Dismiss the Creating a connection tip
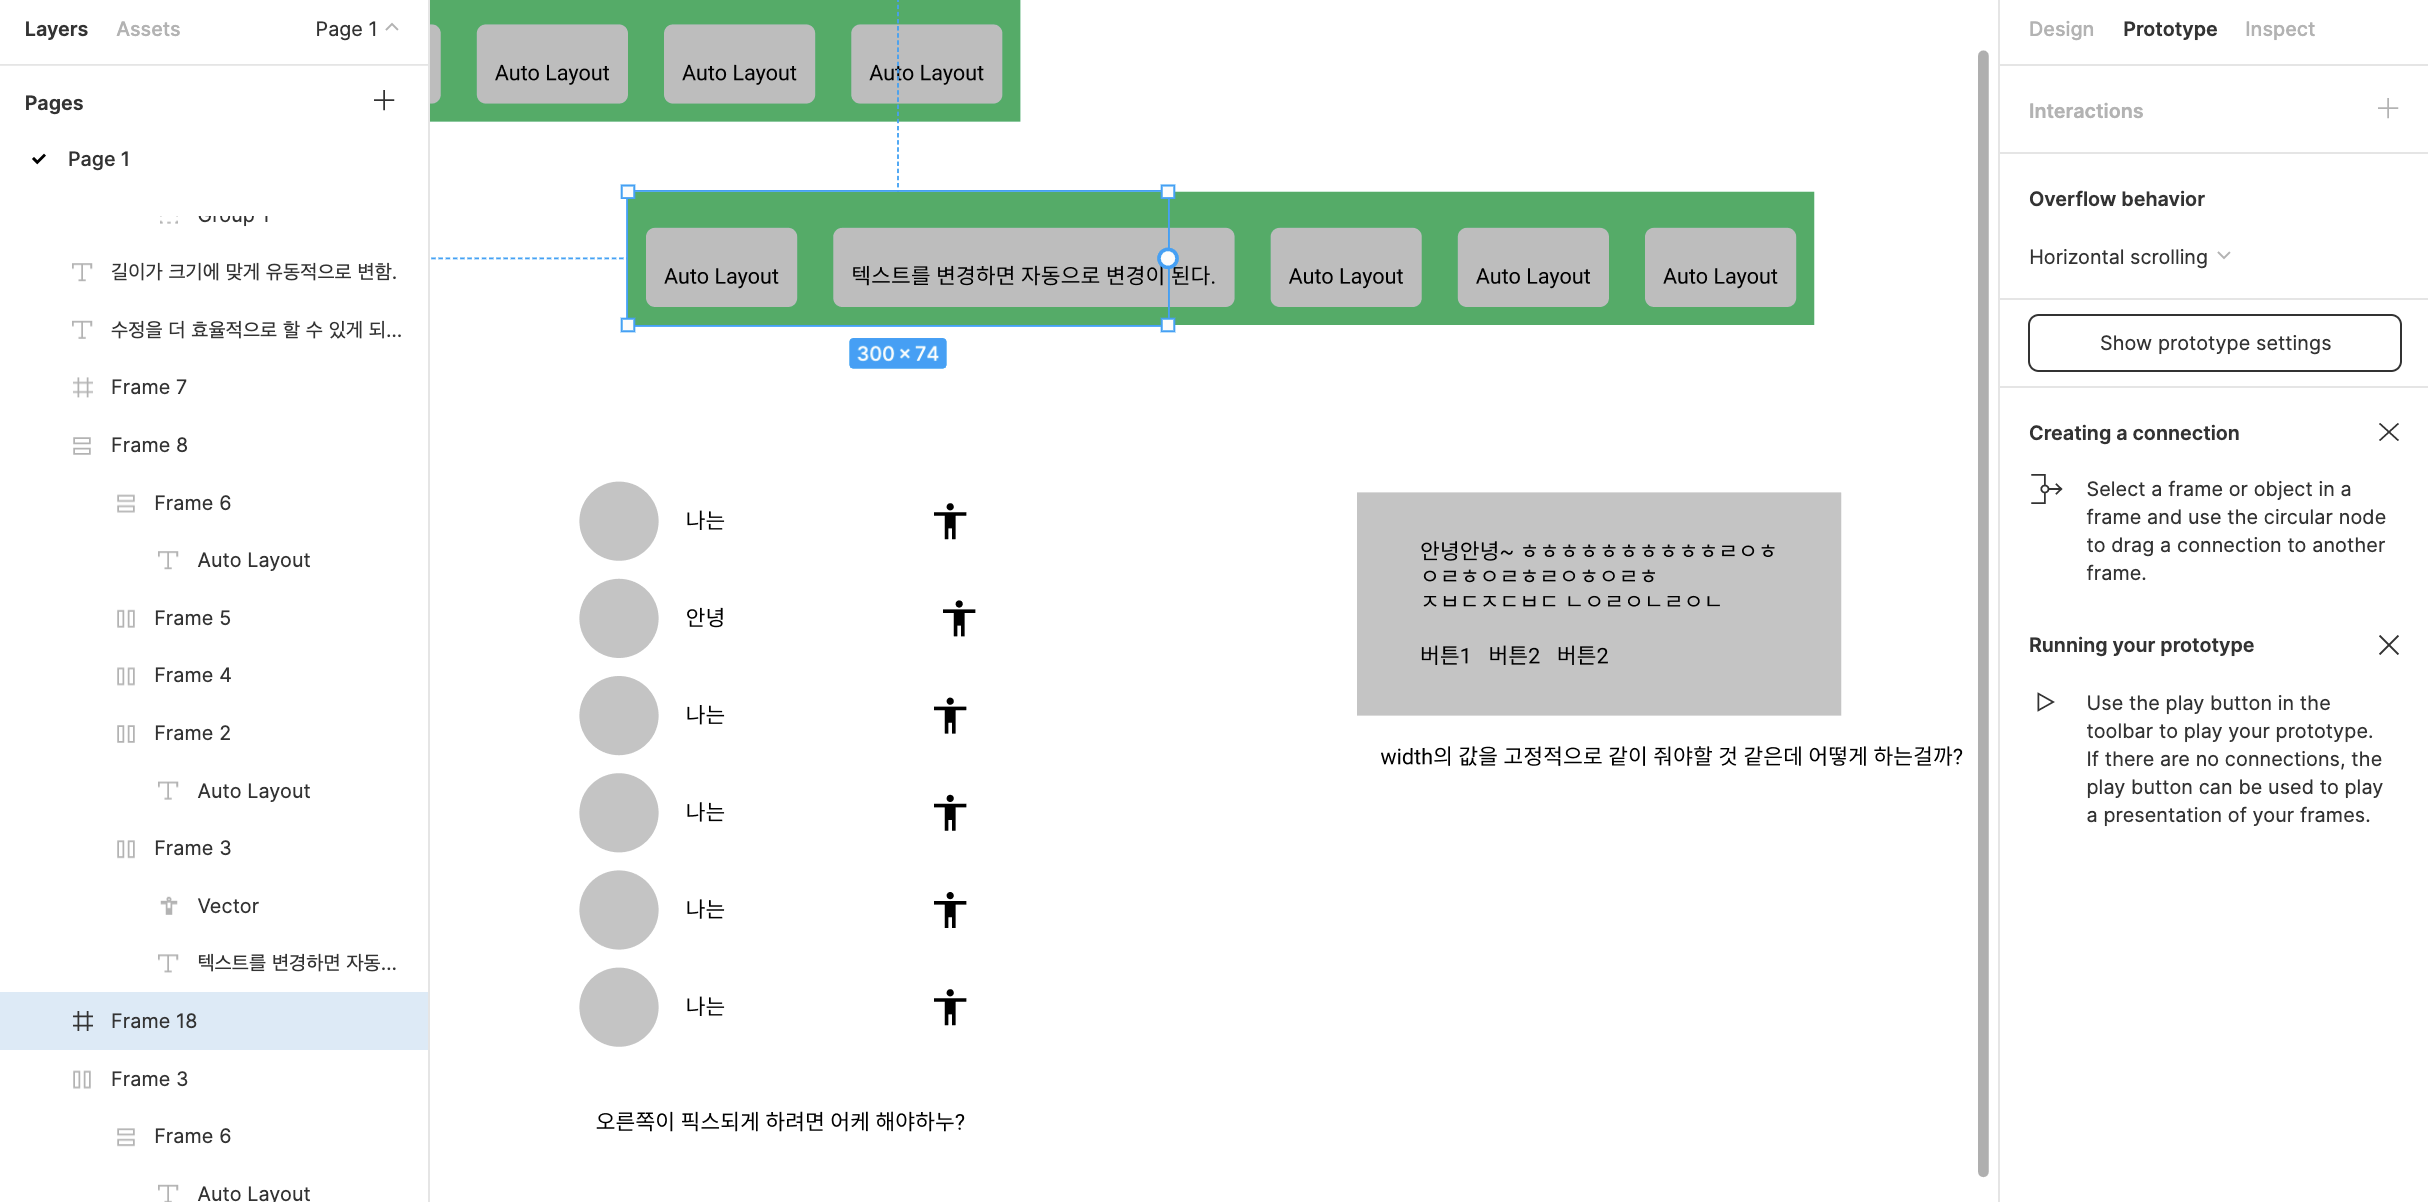 click(2388, 432)
